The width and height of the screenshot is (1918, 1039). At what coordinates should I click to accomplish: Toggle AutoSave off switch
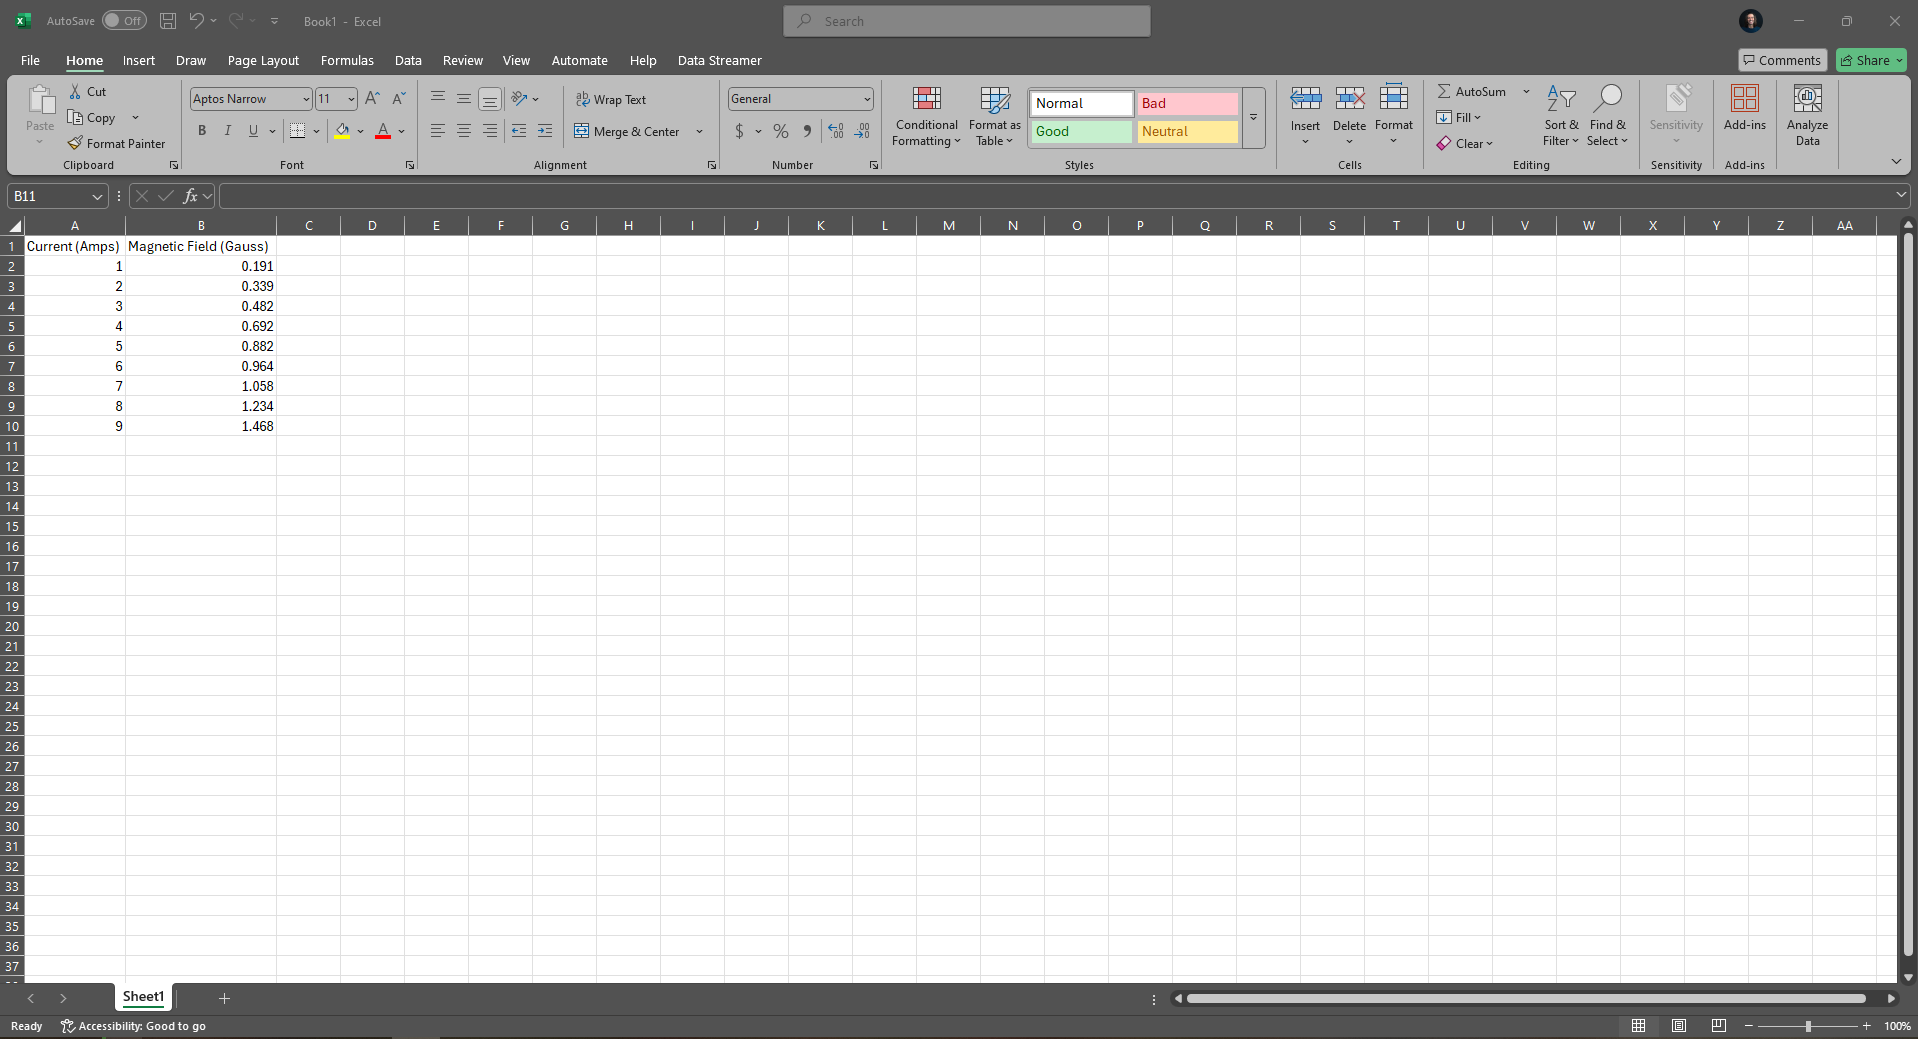pos(124,20)
